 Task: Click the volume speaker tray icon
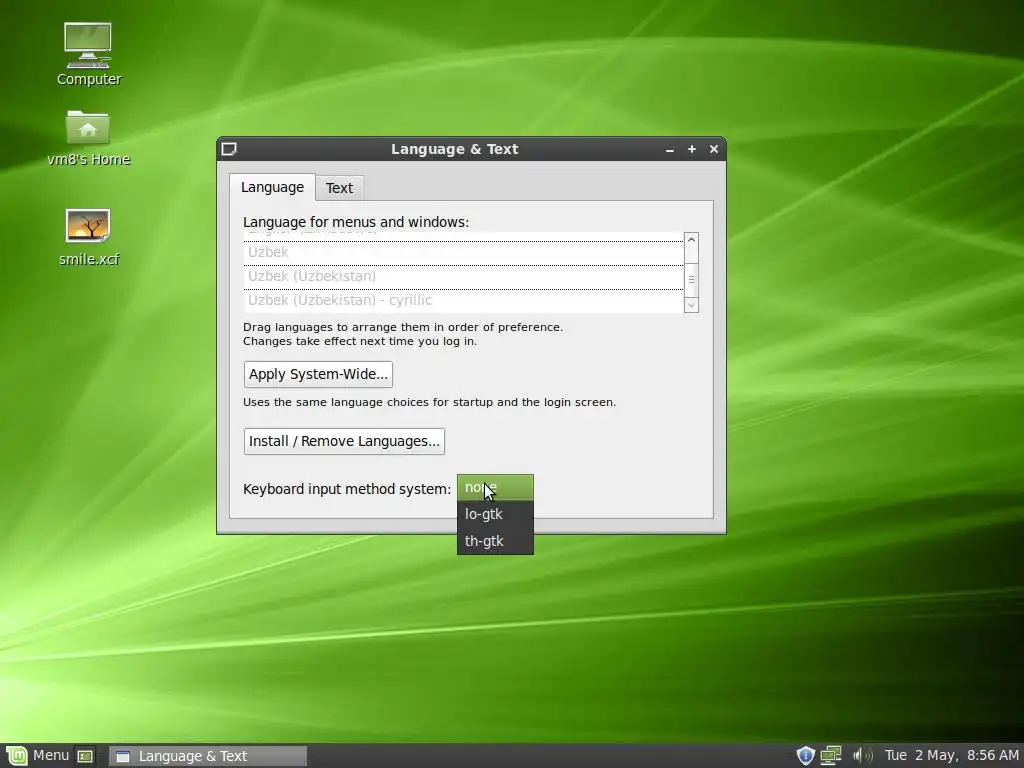pyautogui.click(x=862, y=756)
